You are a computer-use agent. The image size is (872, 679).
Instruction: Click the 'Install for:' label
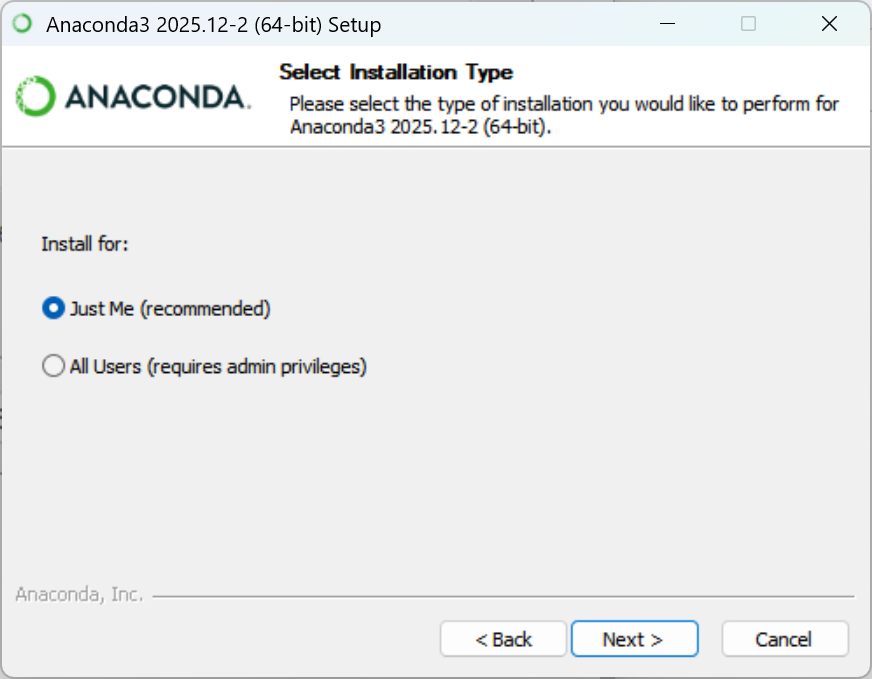click(85, 244)
